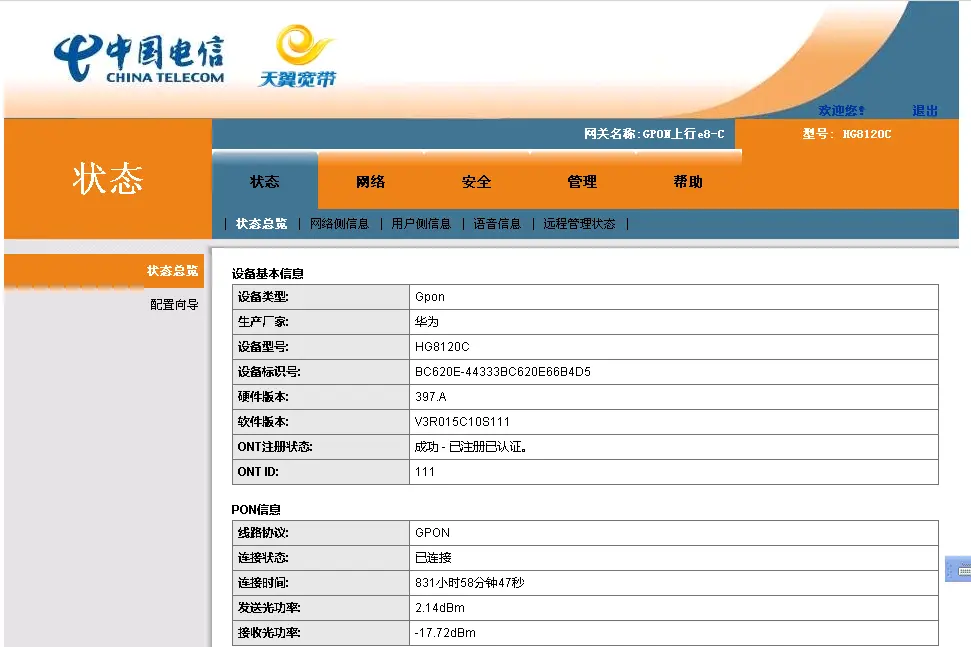Click the 设备型号 value HG8120C
The image size is (971, 647).
pos(442,347)
